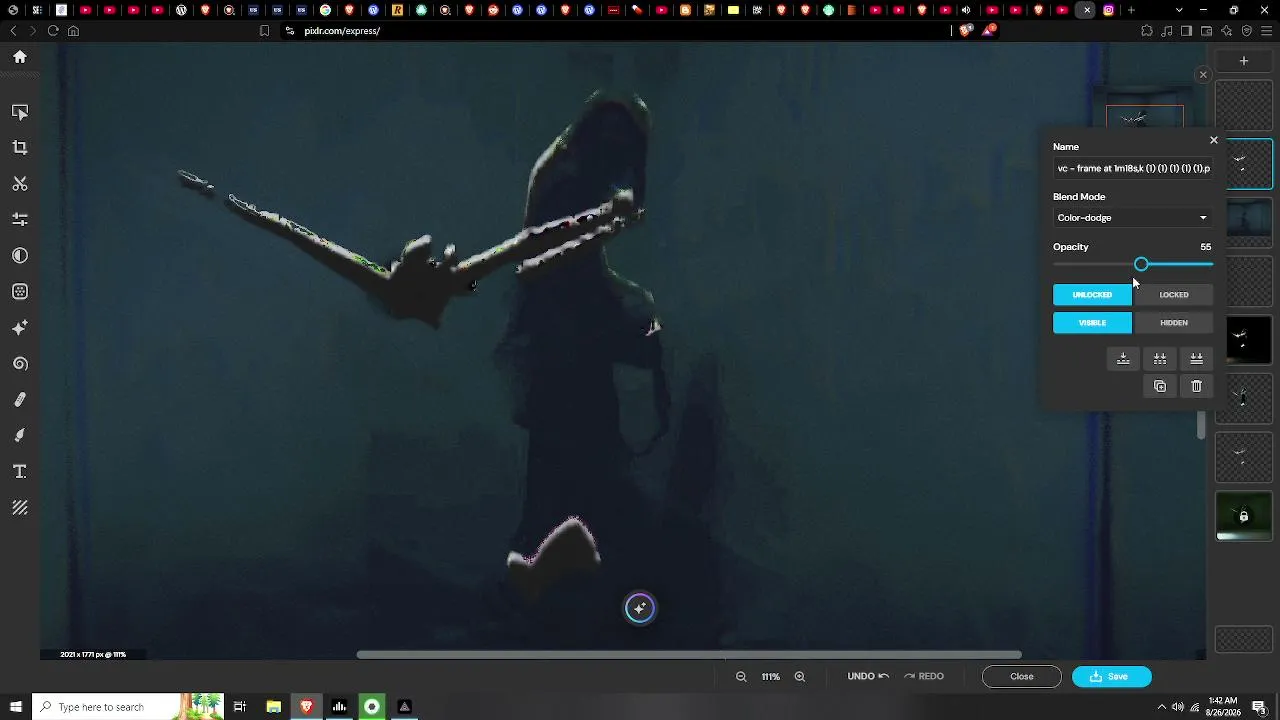Select the Cutout scissors tool

[20, 184]
